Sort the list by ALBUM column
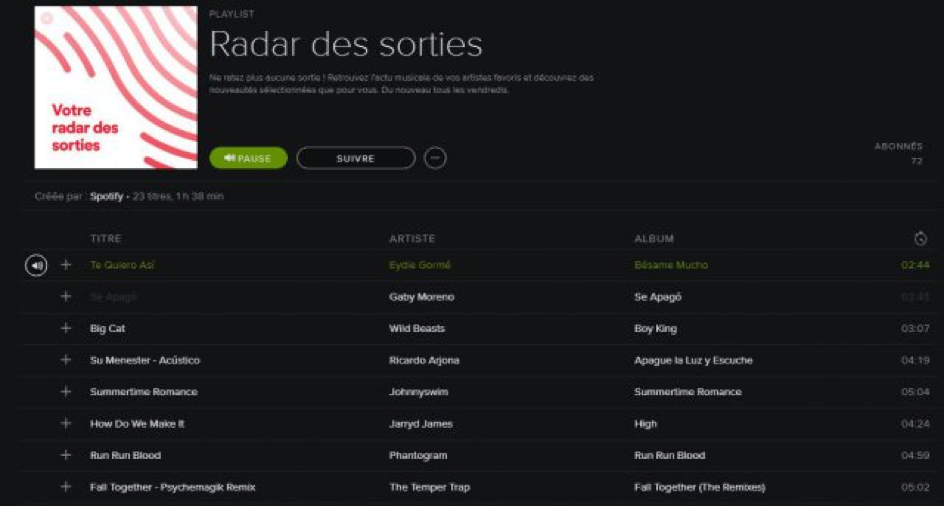This screenshot has width=944, height=506. [654, 239]
